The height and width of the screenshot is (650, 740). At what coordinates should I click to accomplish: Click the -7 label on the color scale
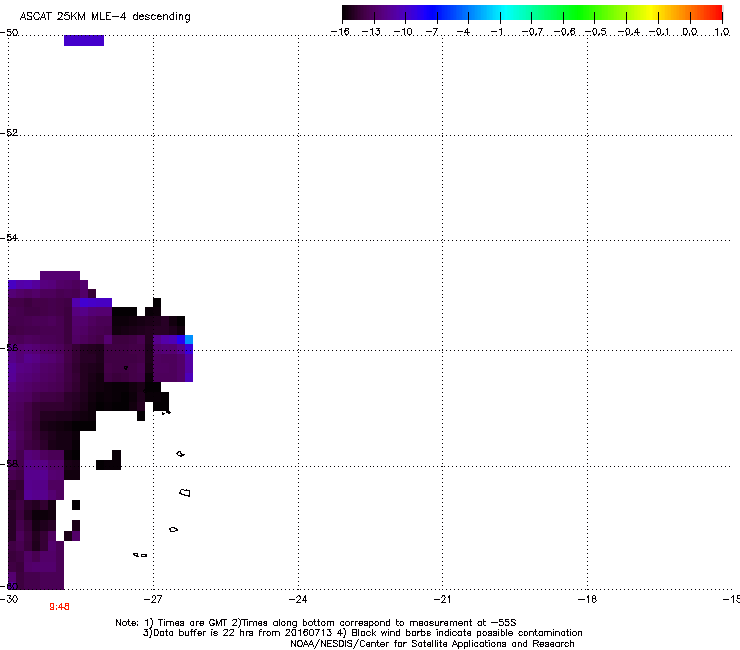tap(432, 32)
